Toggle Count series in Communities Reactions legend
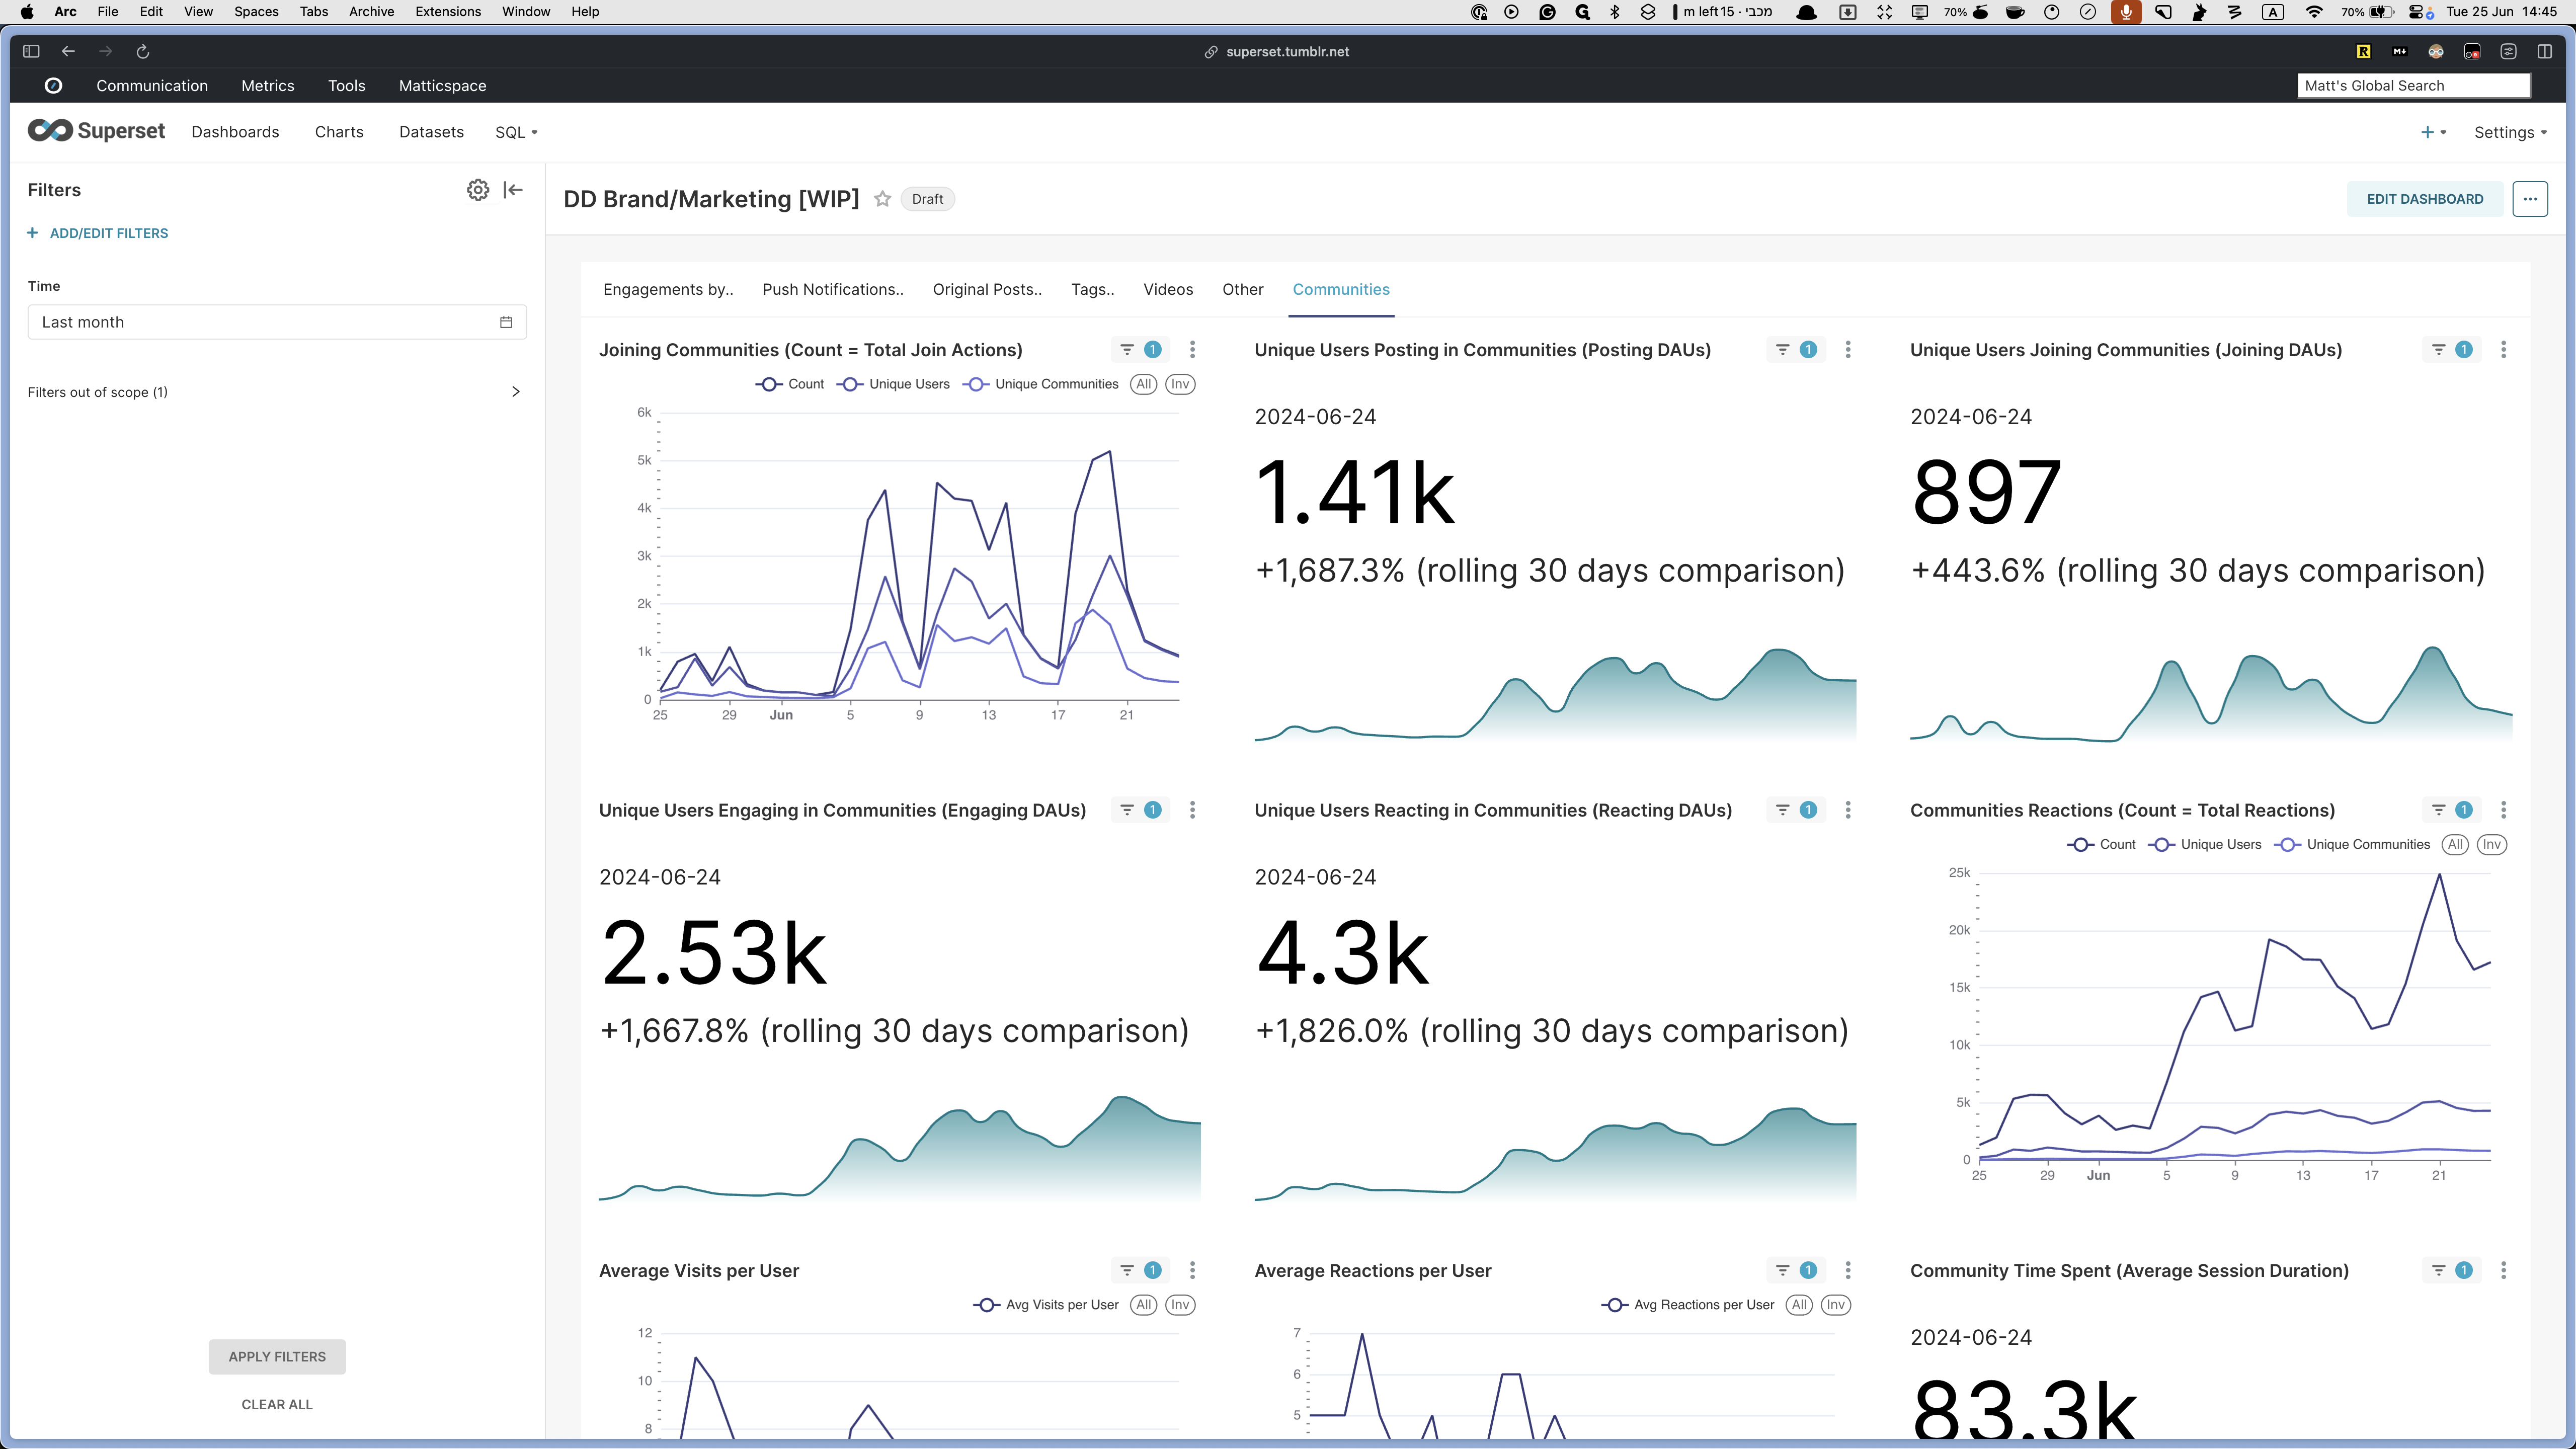The image size is (2576, 1449). pyautogui.click(x=2101, y=844)
